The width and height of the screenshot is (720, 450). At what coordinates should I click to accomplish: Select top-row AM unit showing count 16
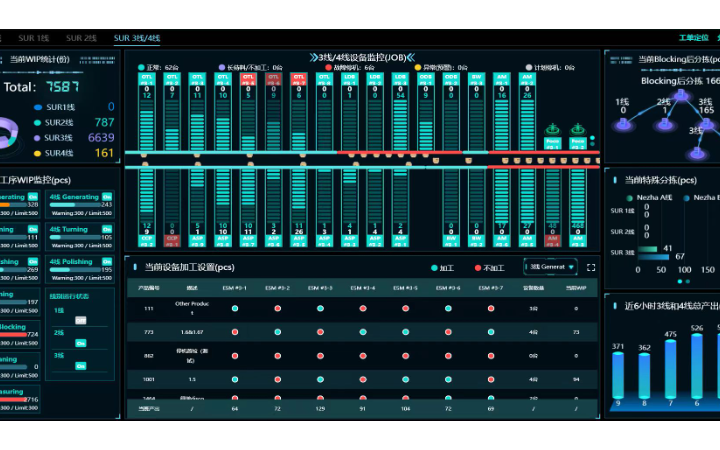[502, 111]
